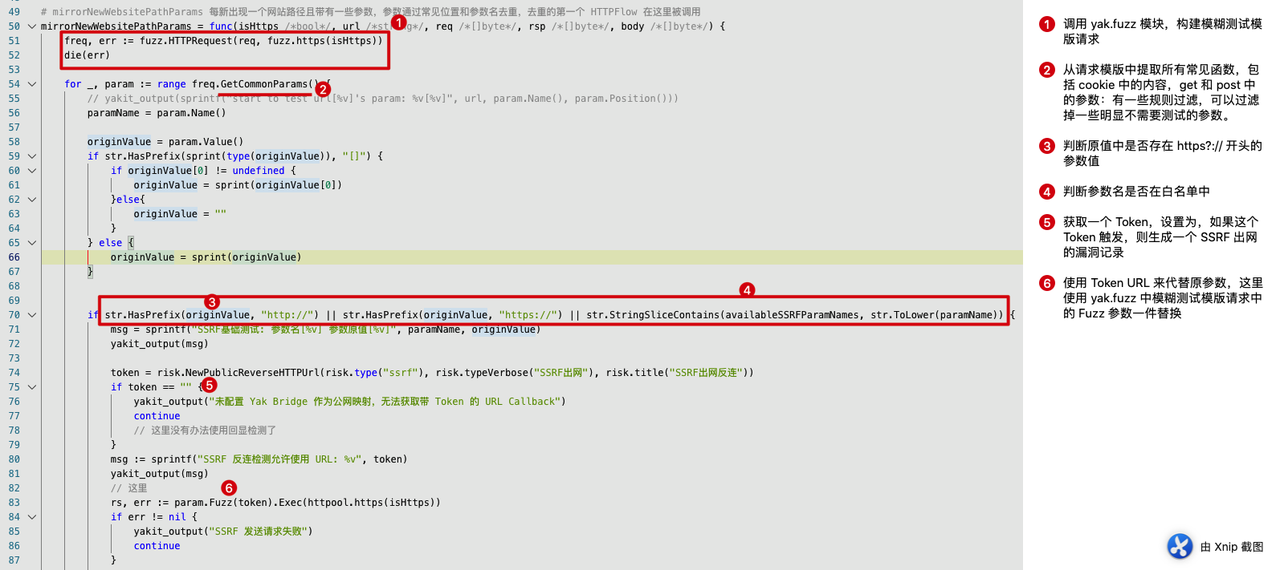Click legend bullet 6 in the right panel
Image resolution: width=1280 pixels, height=570 pixels.
click(1047, 283)
